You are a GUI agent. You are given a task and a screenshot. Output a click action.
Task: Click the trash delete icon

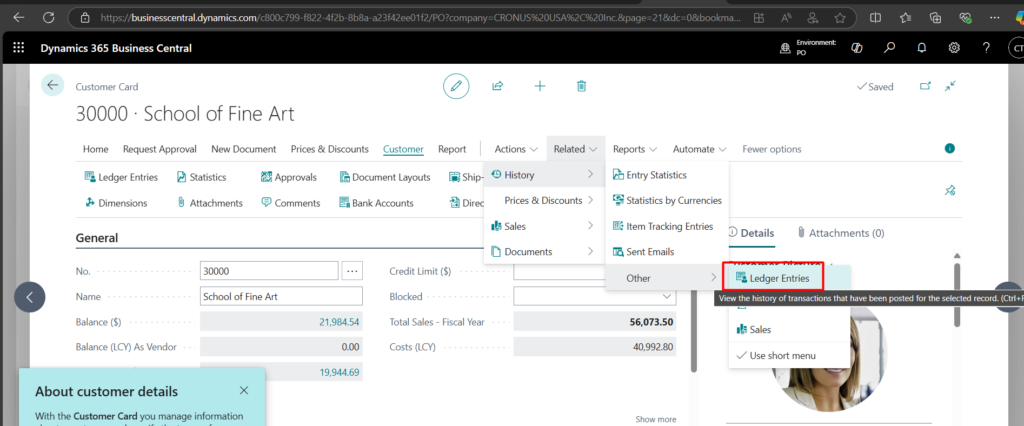[x=581, y=87]
